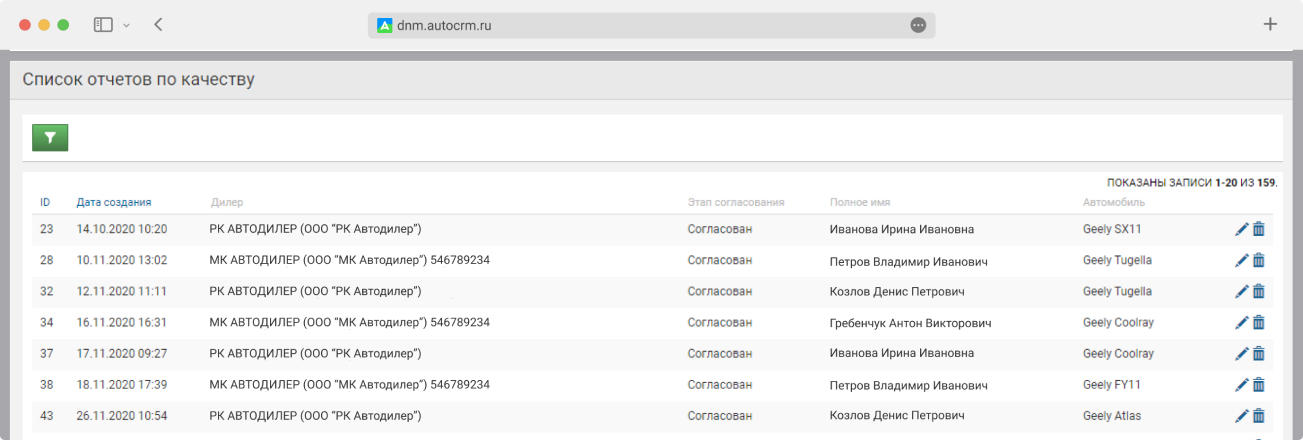Toggle the Safari sidebar button
This screenshot has width=1303, height=440.
(103, 25)
